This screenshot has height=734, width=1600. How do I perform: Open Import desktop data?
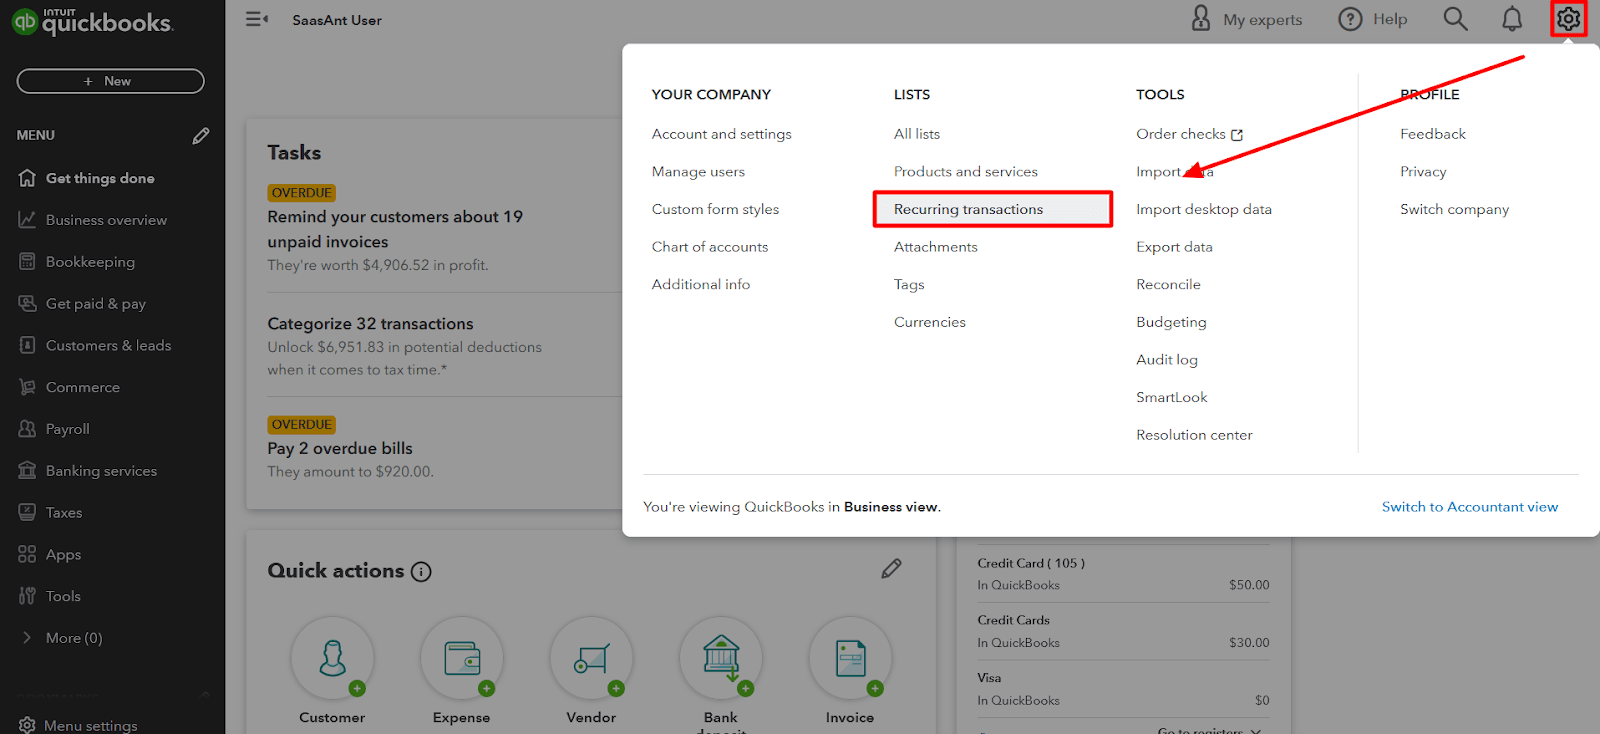(x=1204, y=209)
